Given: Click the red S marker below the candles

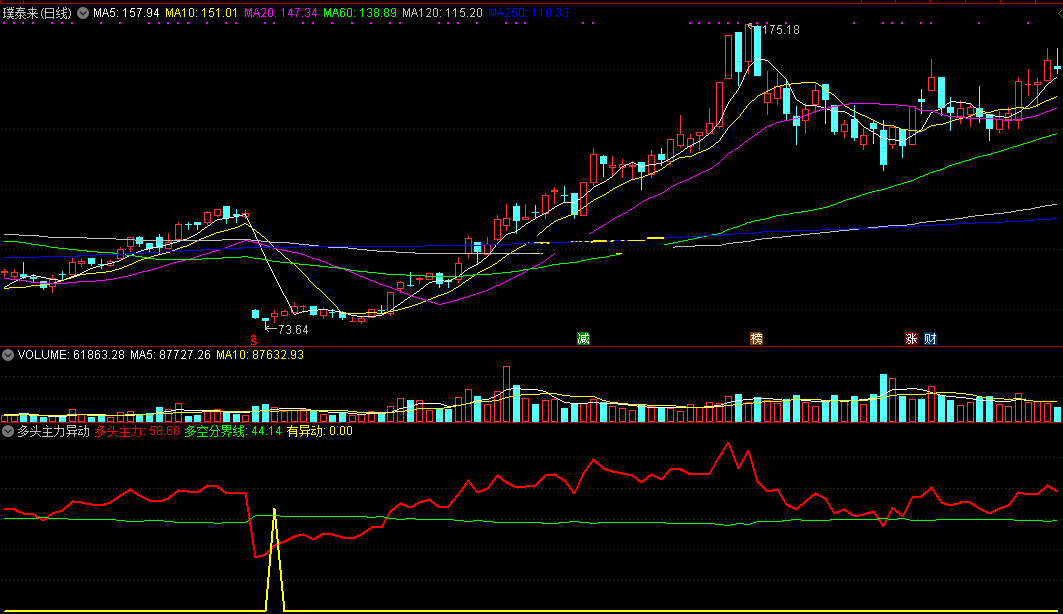Looking at the screenshot, I should tap(254, 340).
